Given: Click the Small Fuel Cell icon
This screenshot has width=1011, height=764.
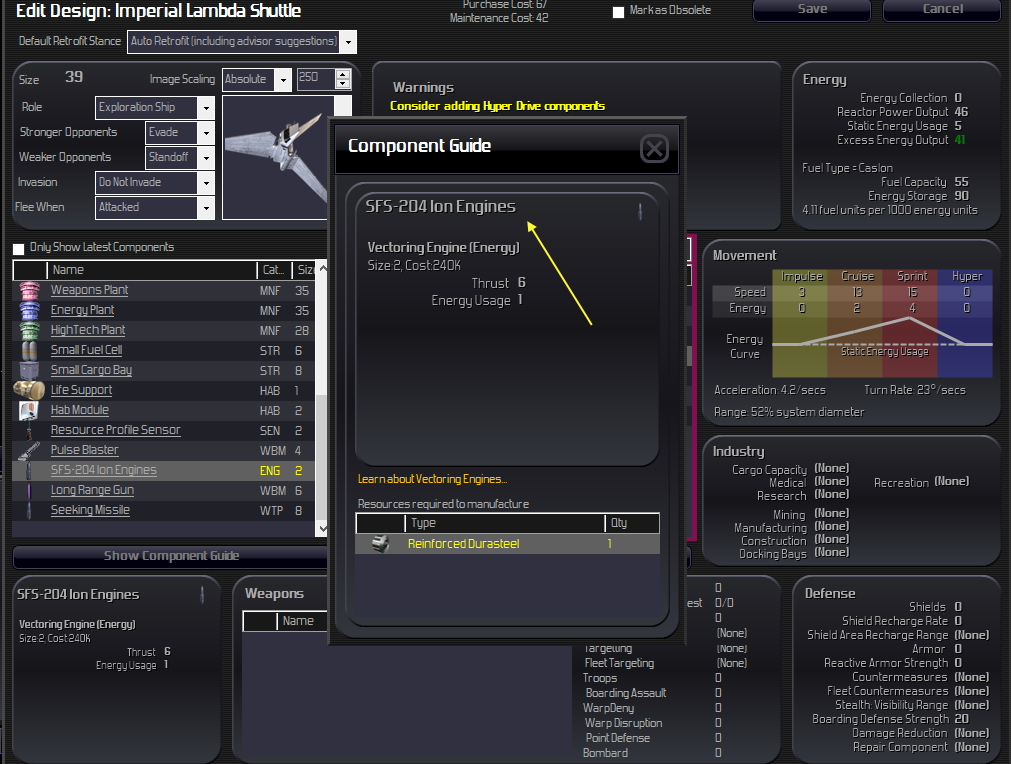Looking at the screenshot, I should coord(30,351).
